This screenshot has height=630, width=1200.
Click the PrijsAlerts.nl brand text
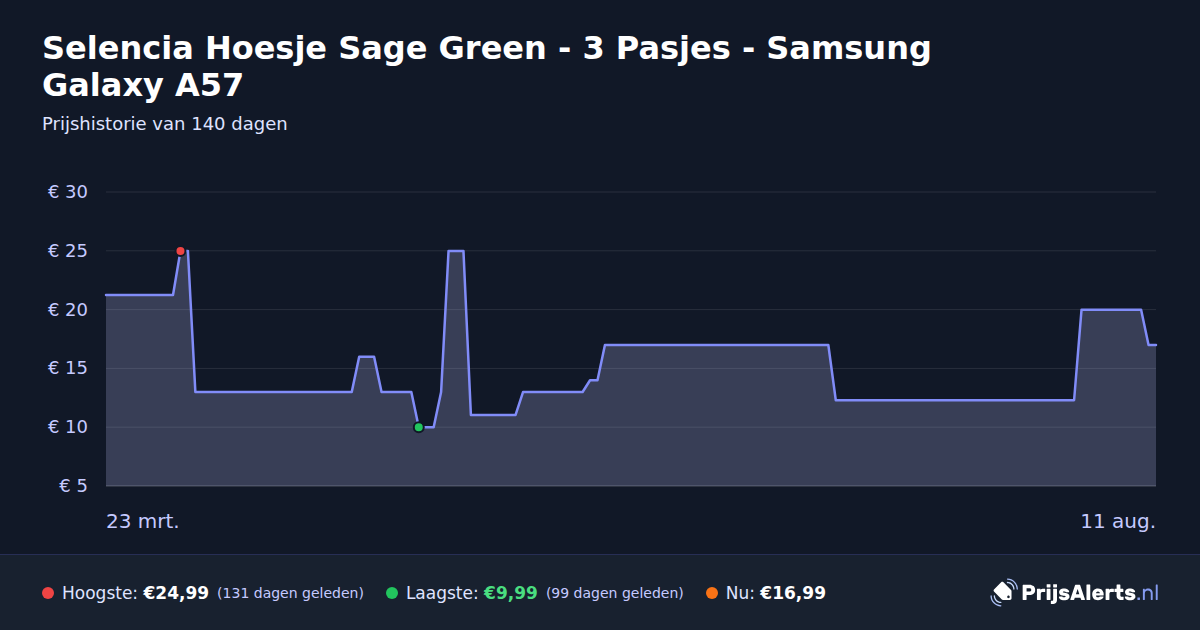pyautogui.click(x=1090, y=593)
